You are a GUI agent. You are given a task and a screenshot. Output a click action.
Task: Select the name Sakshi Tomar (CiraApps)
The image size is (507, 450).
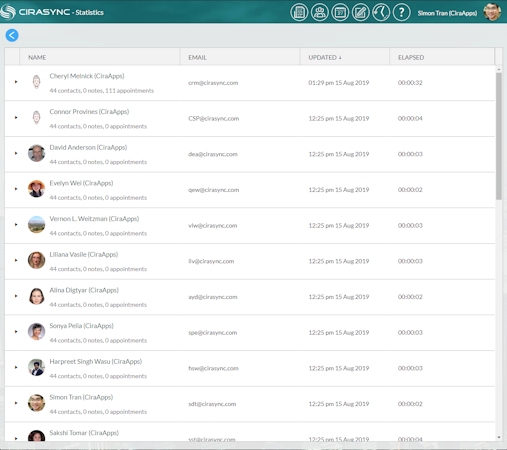coord(84,433)
